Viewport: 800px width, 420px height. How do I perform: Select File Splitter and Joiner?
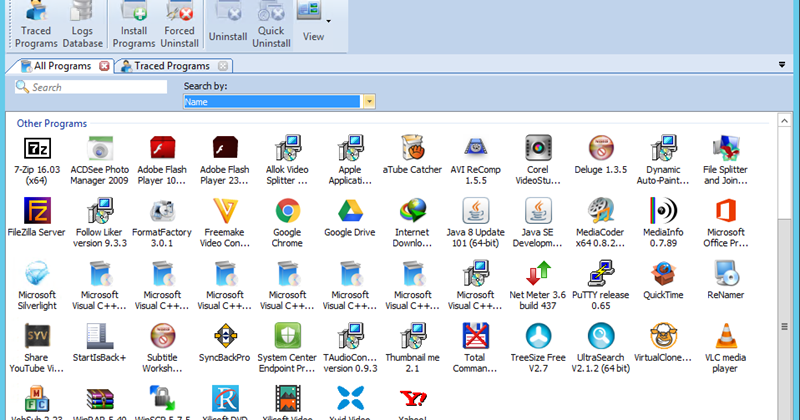point(726,160)
